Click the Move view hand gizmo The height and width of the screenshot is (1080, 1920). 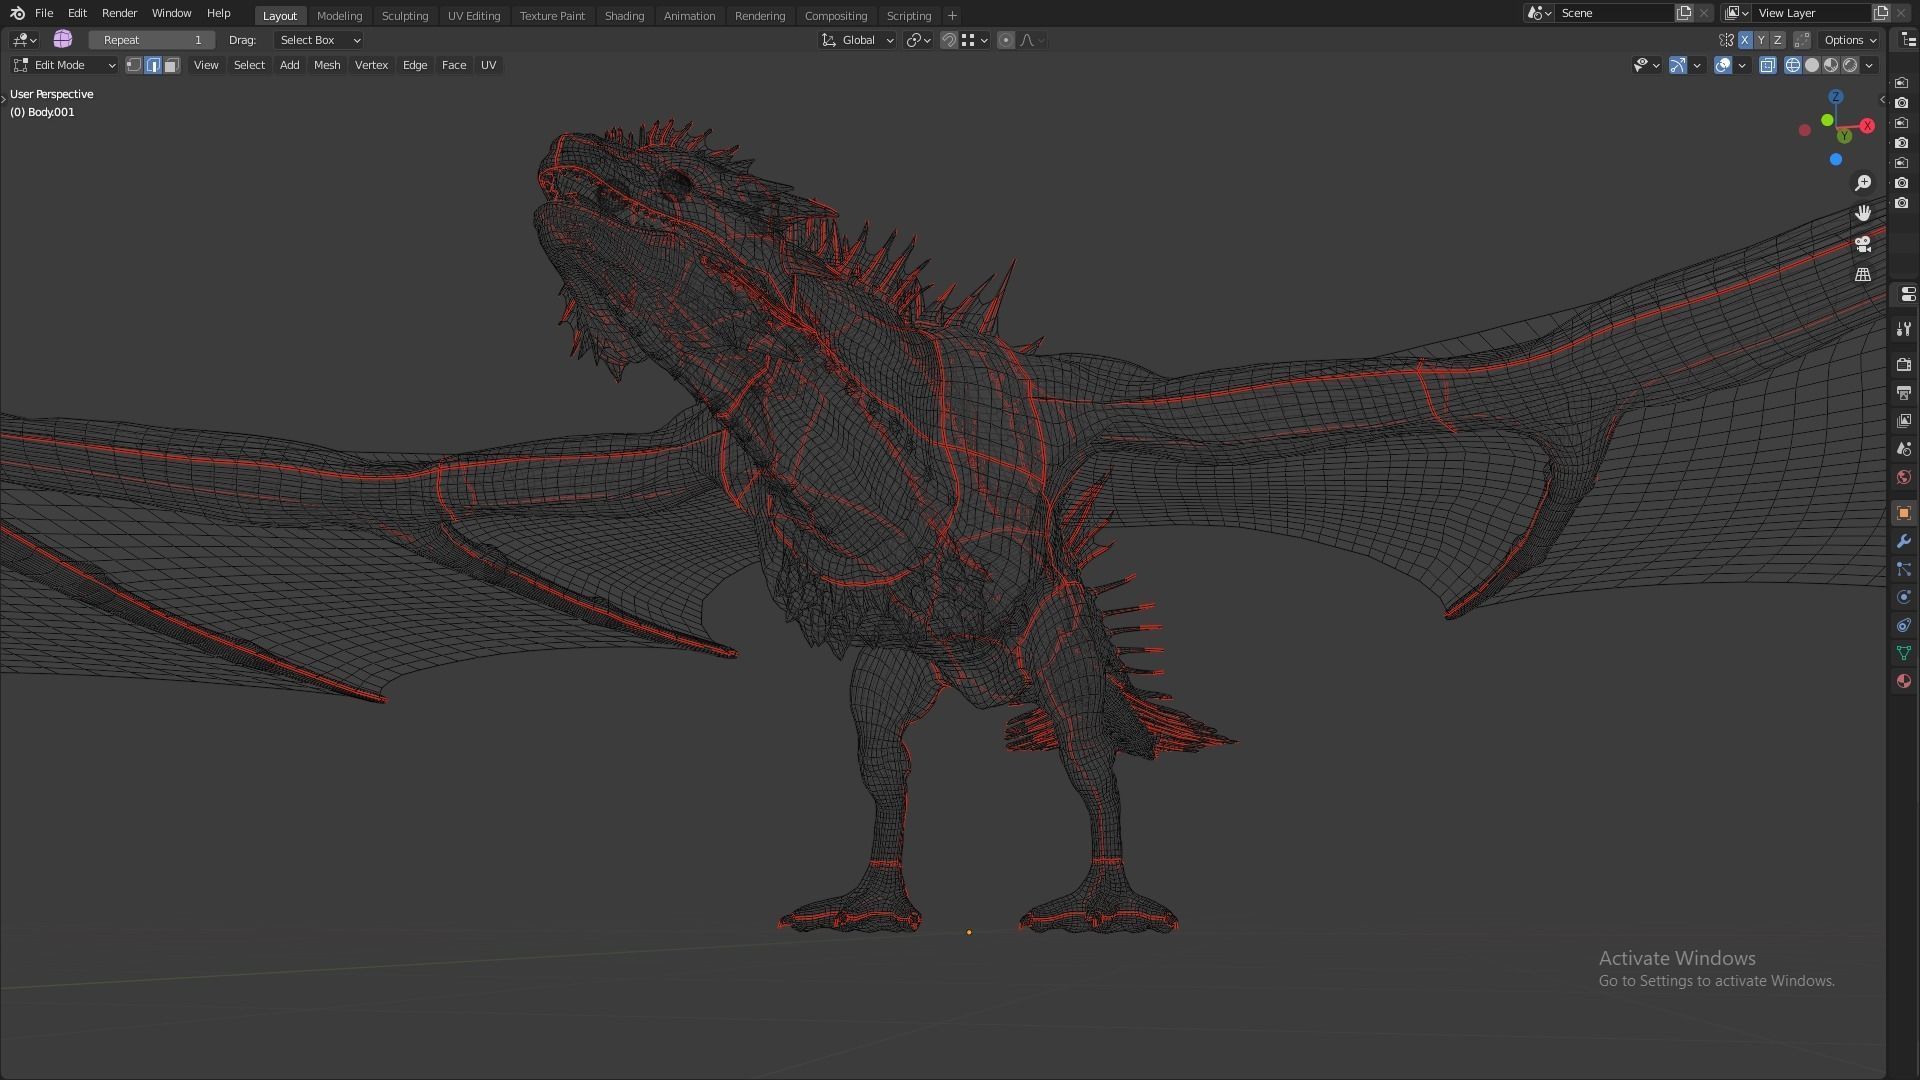(1863, 213)
